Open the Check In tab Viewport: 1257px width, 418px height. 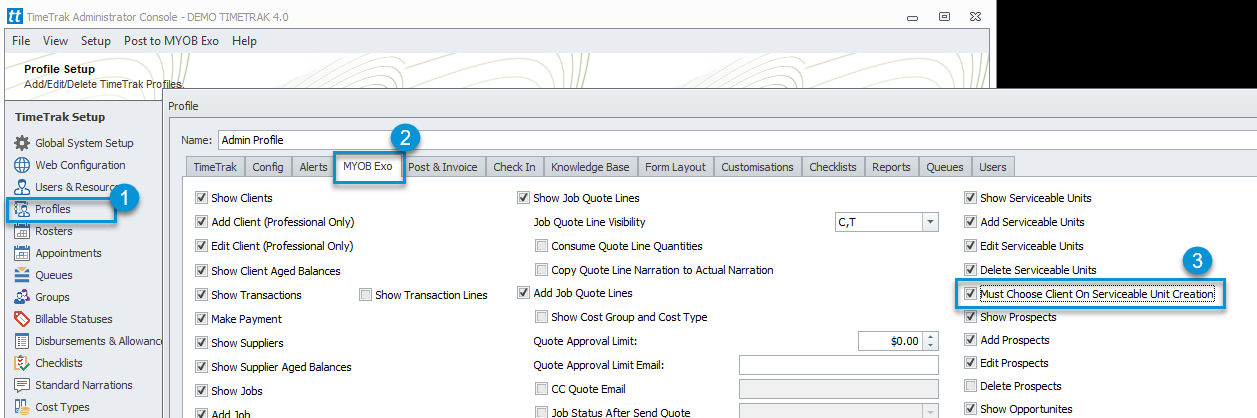(514, 167)
